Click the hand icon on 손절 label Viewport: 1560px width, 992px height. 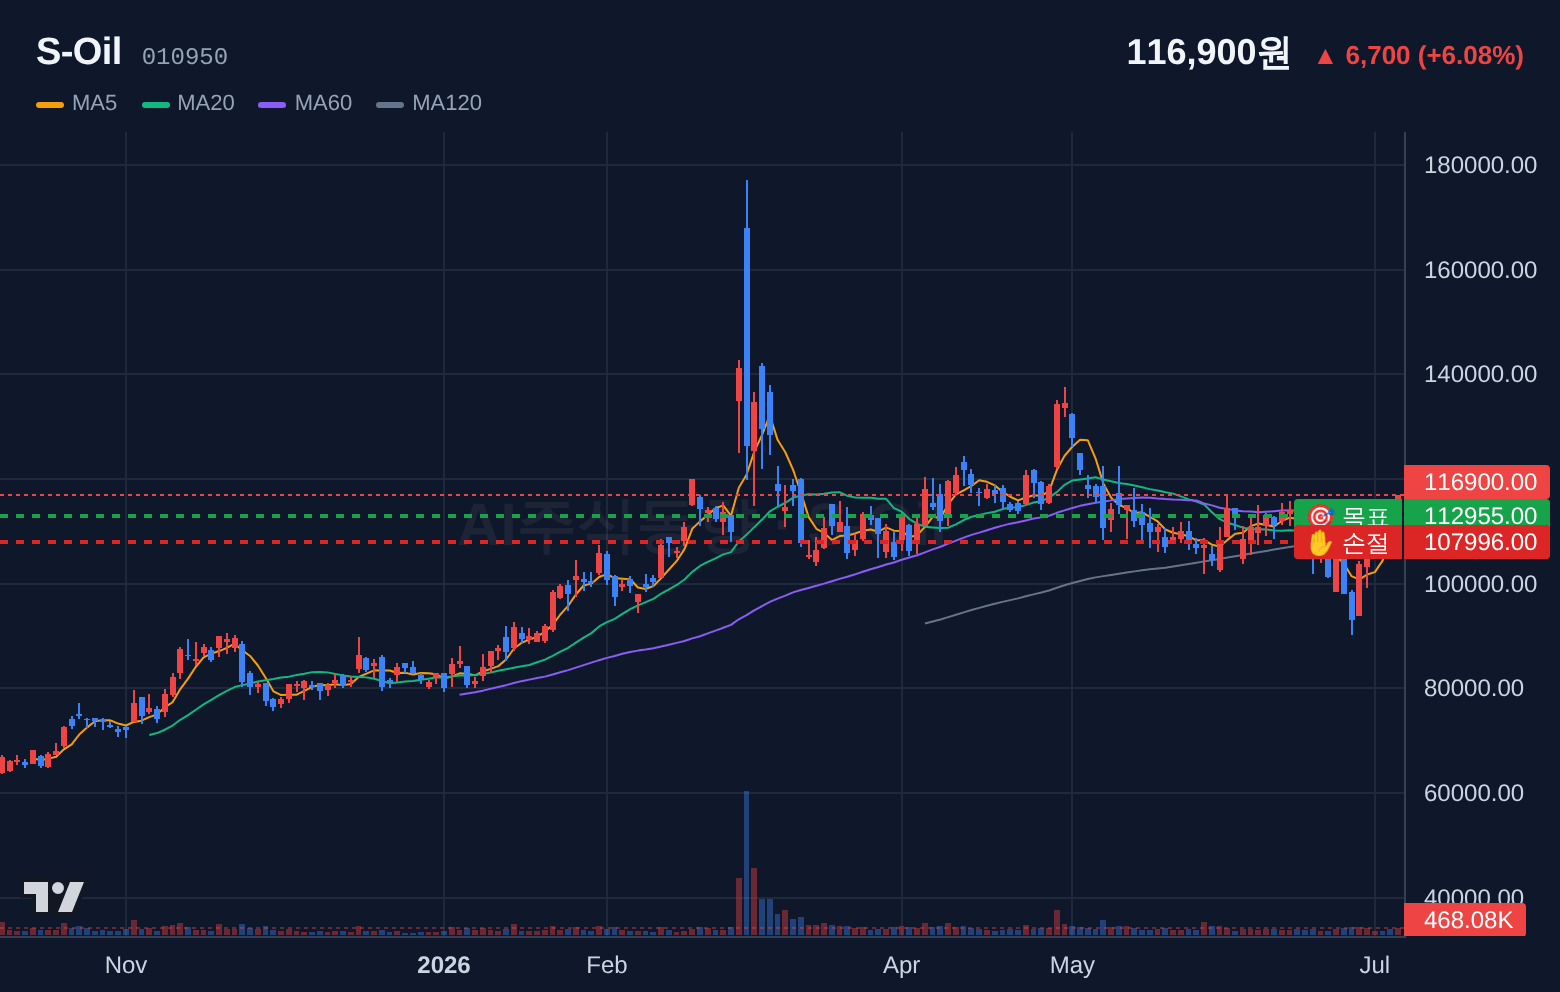pos(1320,543)
